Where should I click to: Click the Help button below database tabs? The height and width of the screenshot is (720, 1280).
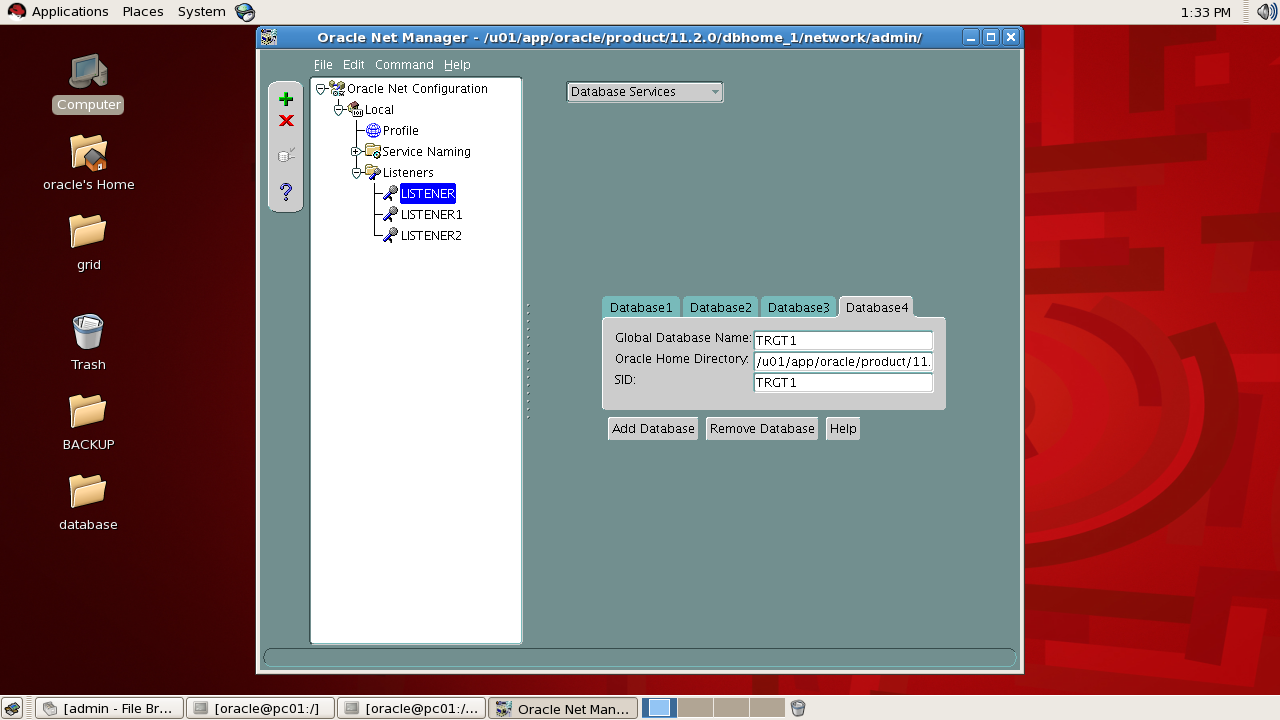click(x=843, y=428)
